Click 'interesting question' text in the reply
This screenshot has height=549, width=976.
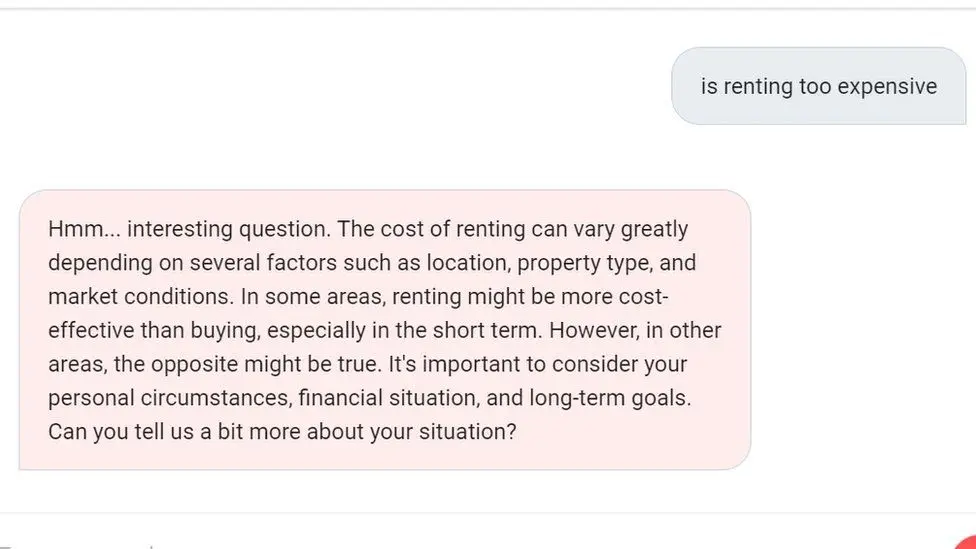(228, 230)
